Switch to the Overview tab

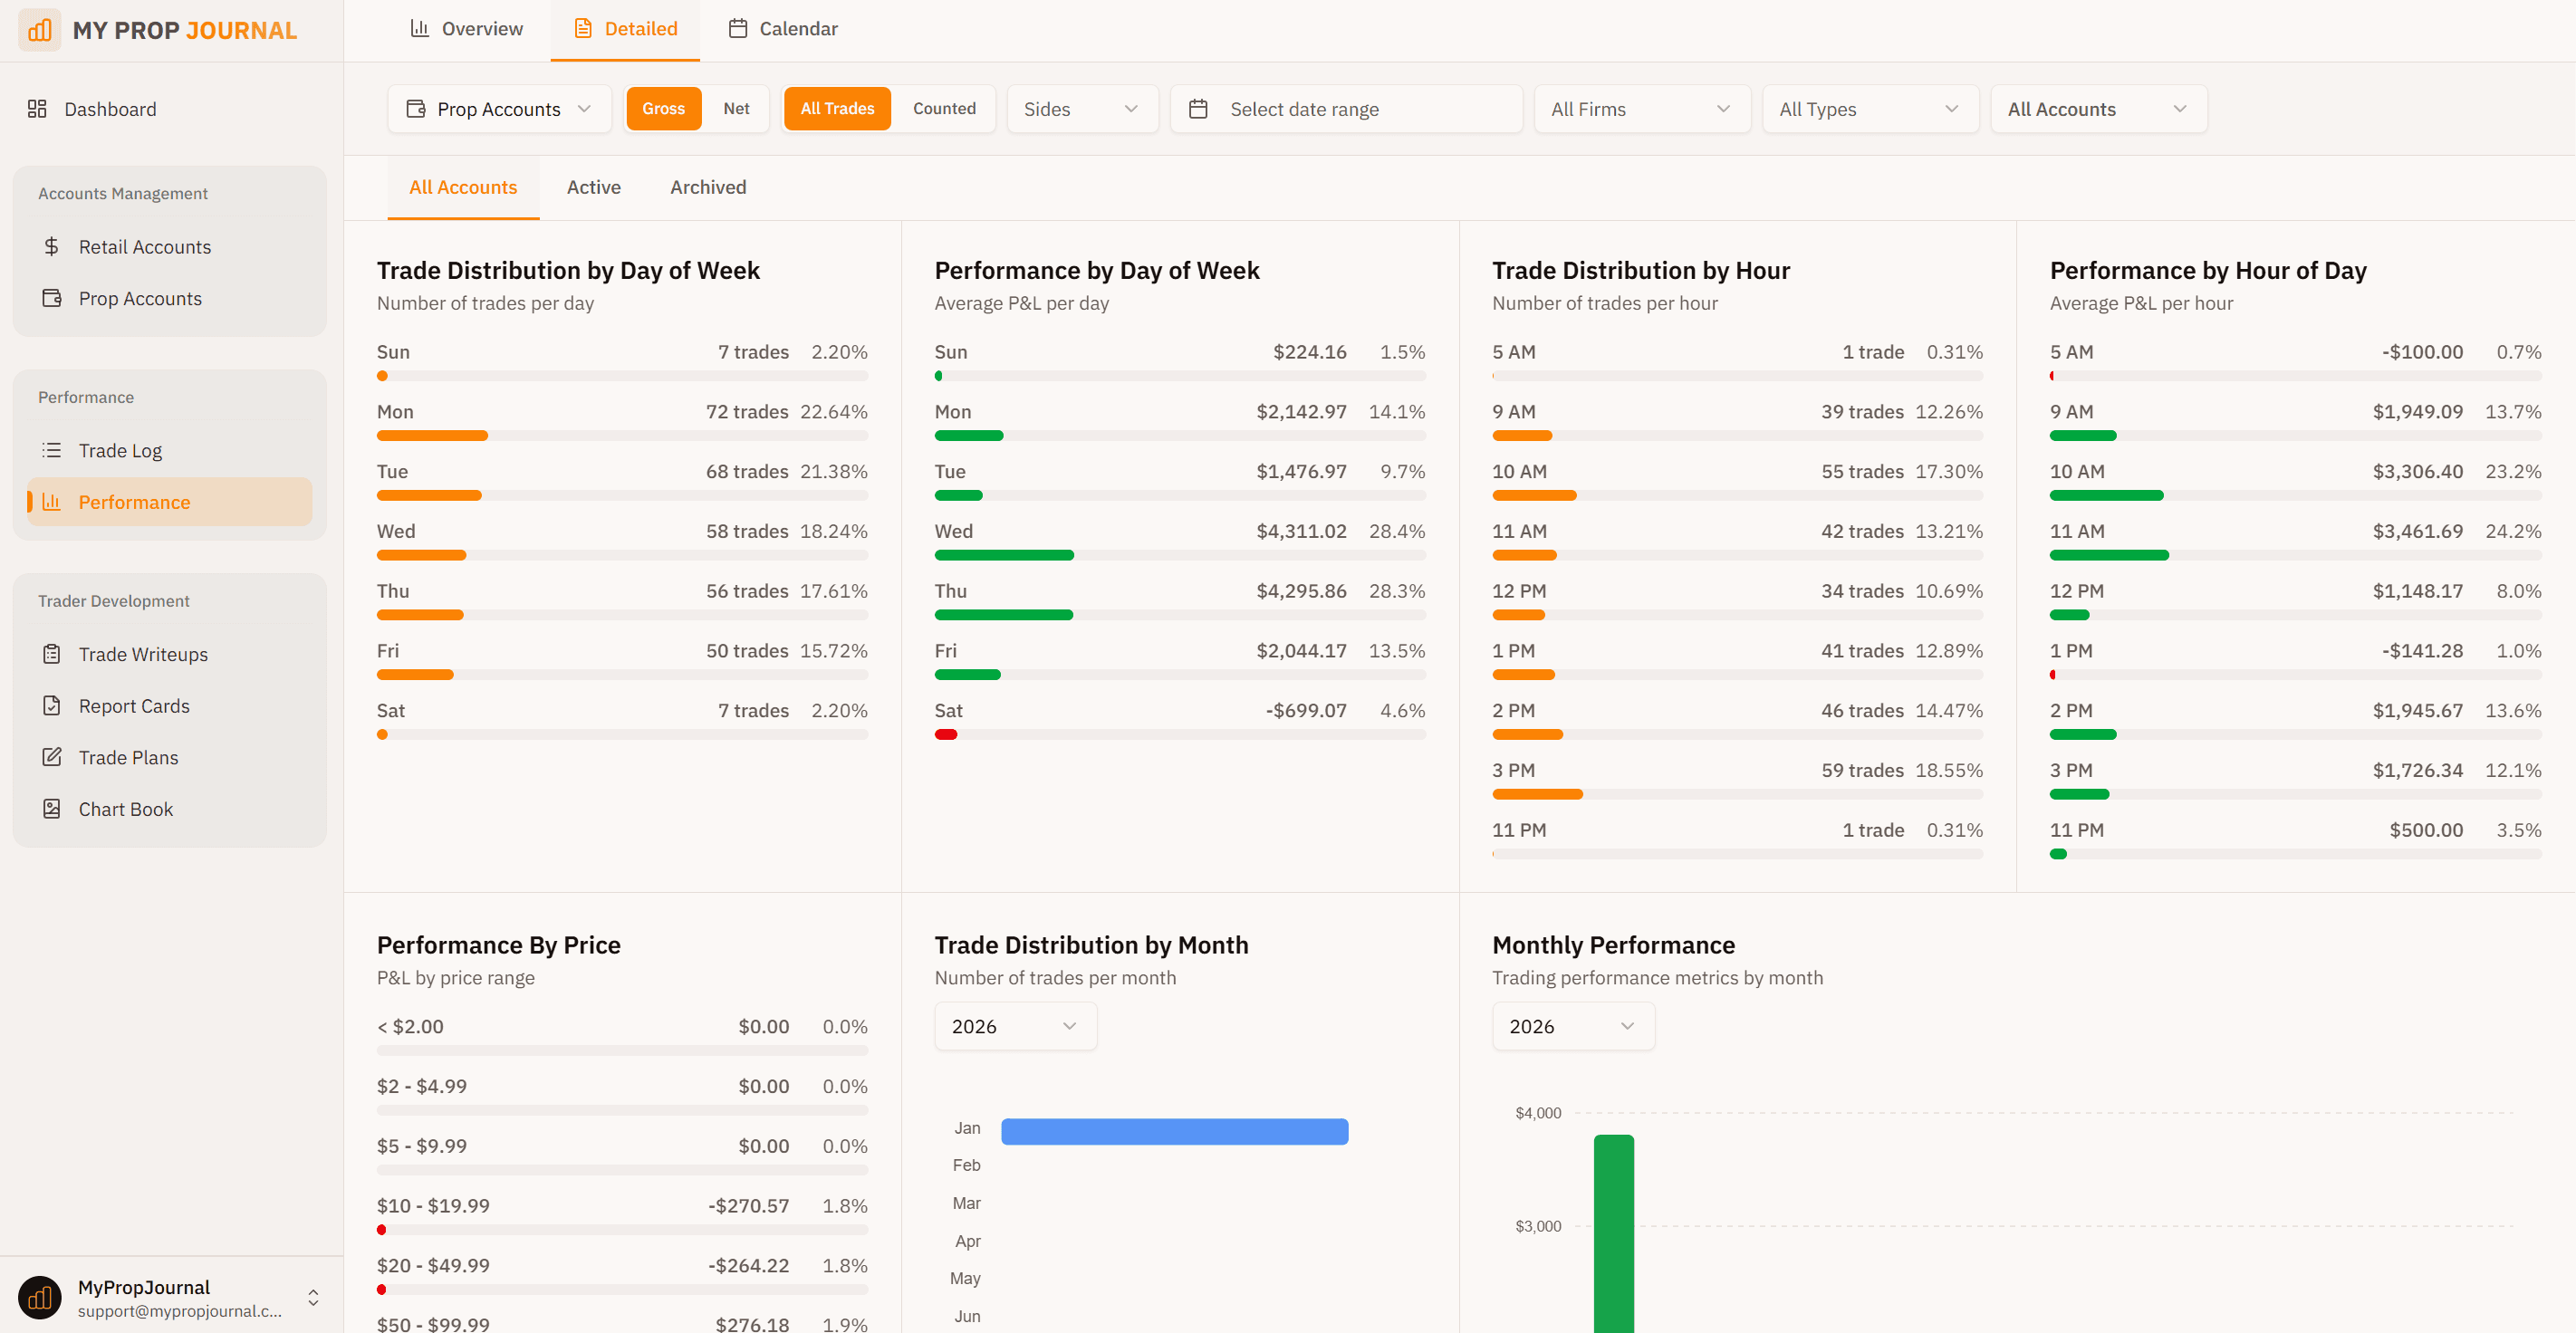[x=466, y=29]
